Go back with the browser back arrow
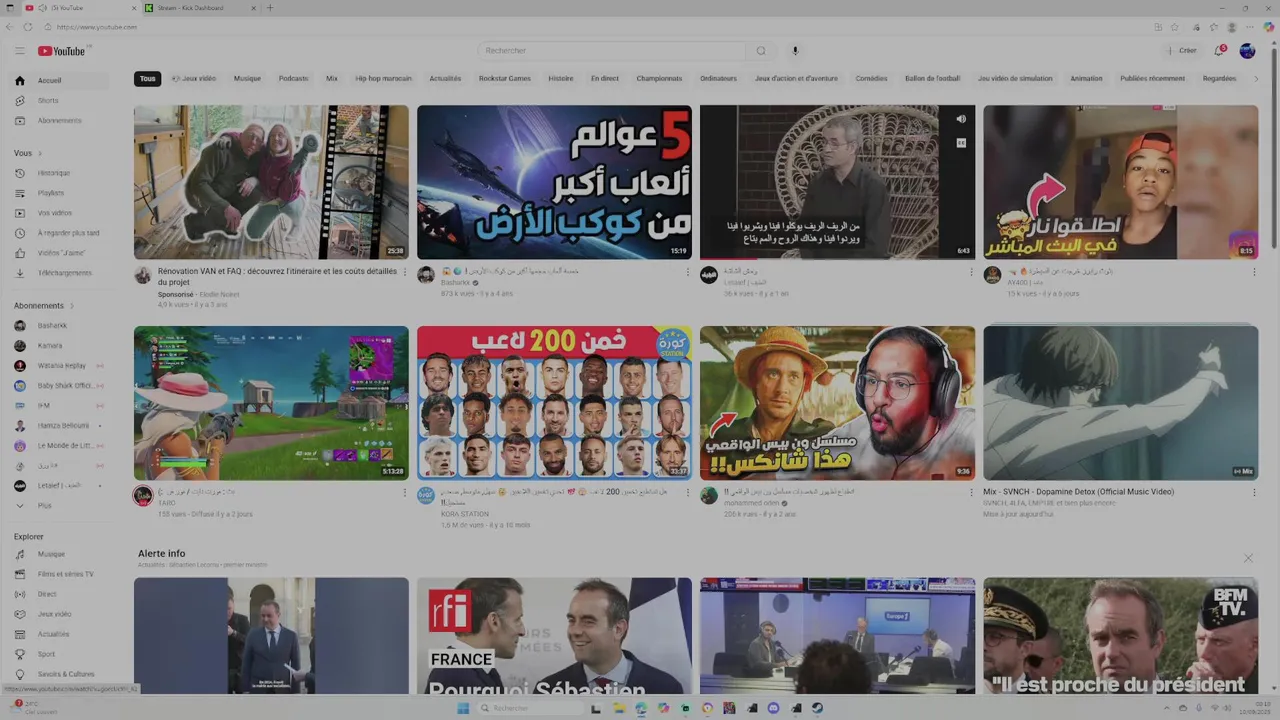Image resolution: width=1280 pixels, height=720 pixels. pyautogui.click(x=9, y=27)
